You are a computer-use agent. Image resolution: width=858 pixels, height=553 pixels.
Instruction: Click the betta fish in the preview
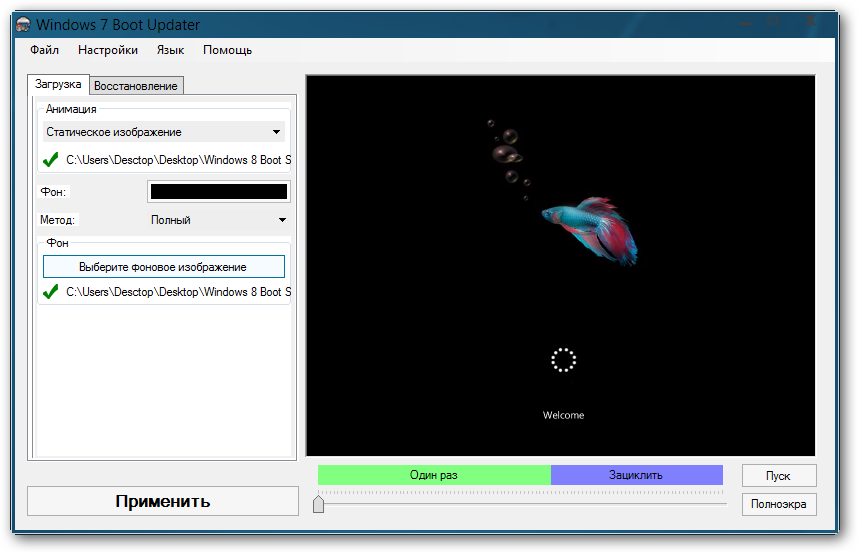590,228
